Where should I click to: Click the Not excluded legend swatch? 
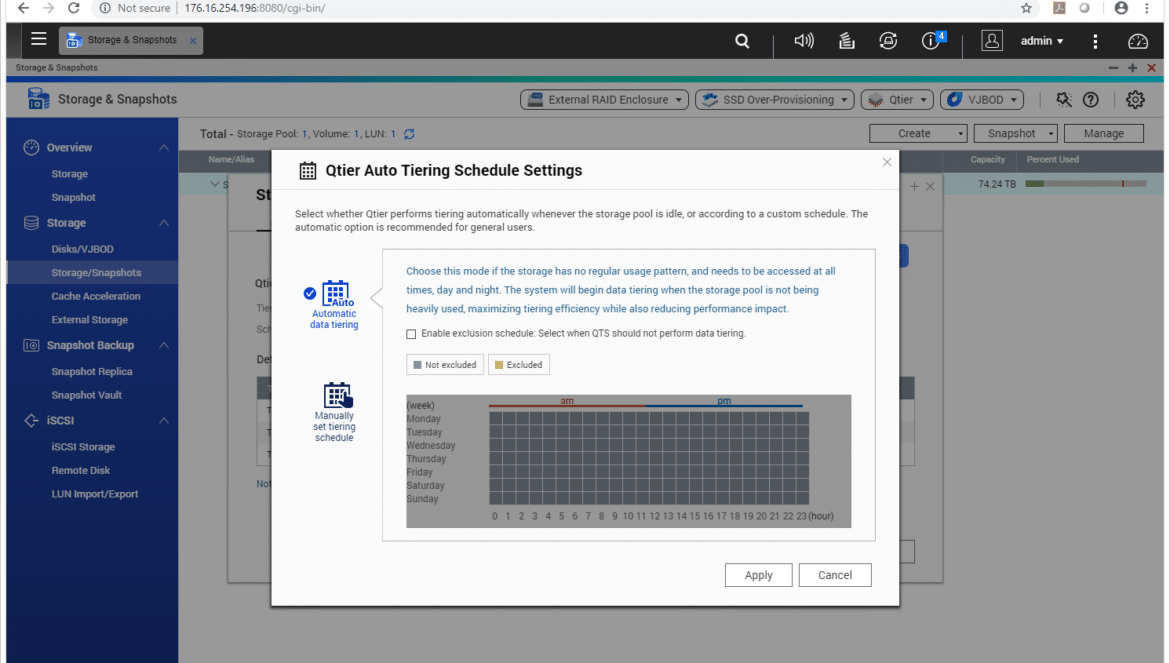417,365
